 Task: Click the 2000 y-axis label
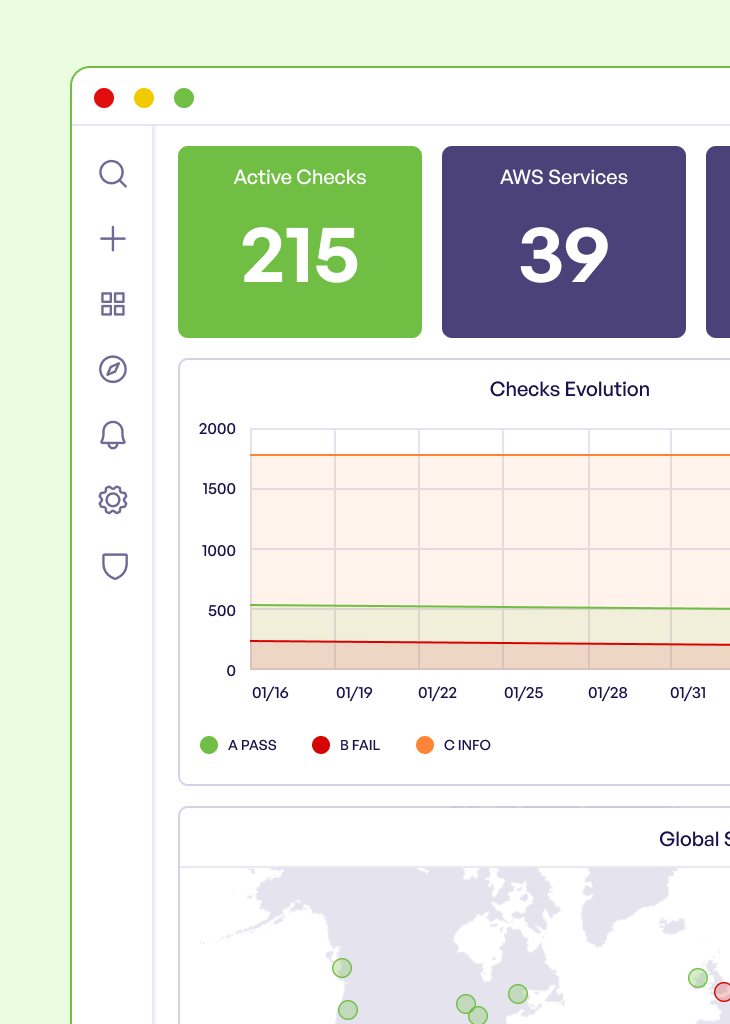coord(217,429)
